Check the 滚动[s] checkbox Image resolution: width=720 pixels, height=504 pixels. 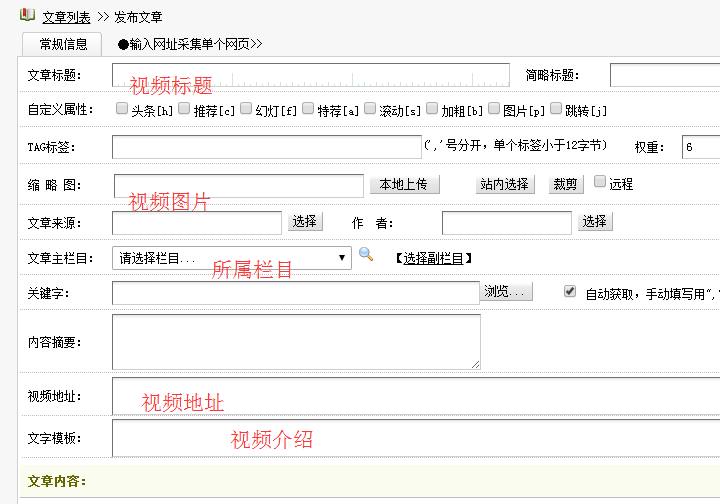coord(370,108)
